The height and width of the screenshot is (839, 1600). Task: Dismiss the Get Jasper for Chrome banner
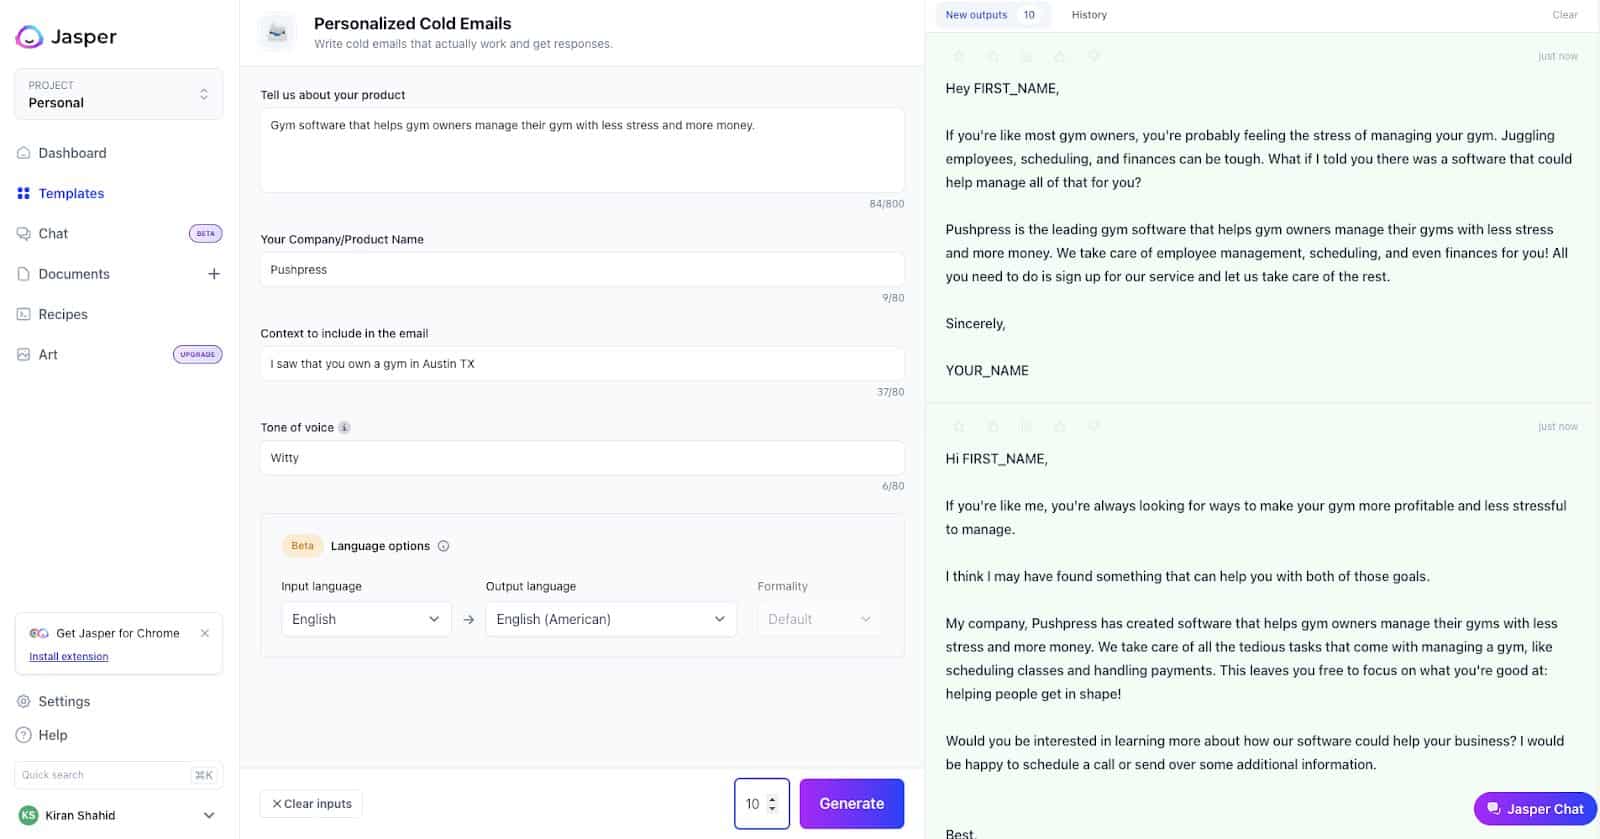205,633
